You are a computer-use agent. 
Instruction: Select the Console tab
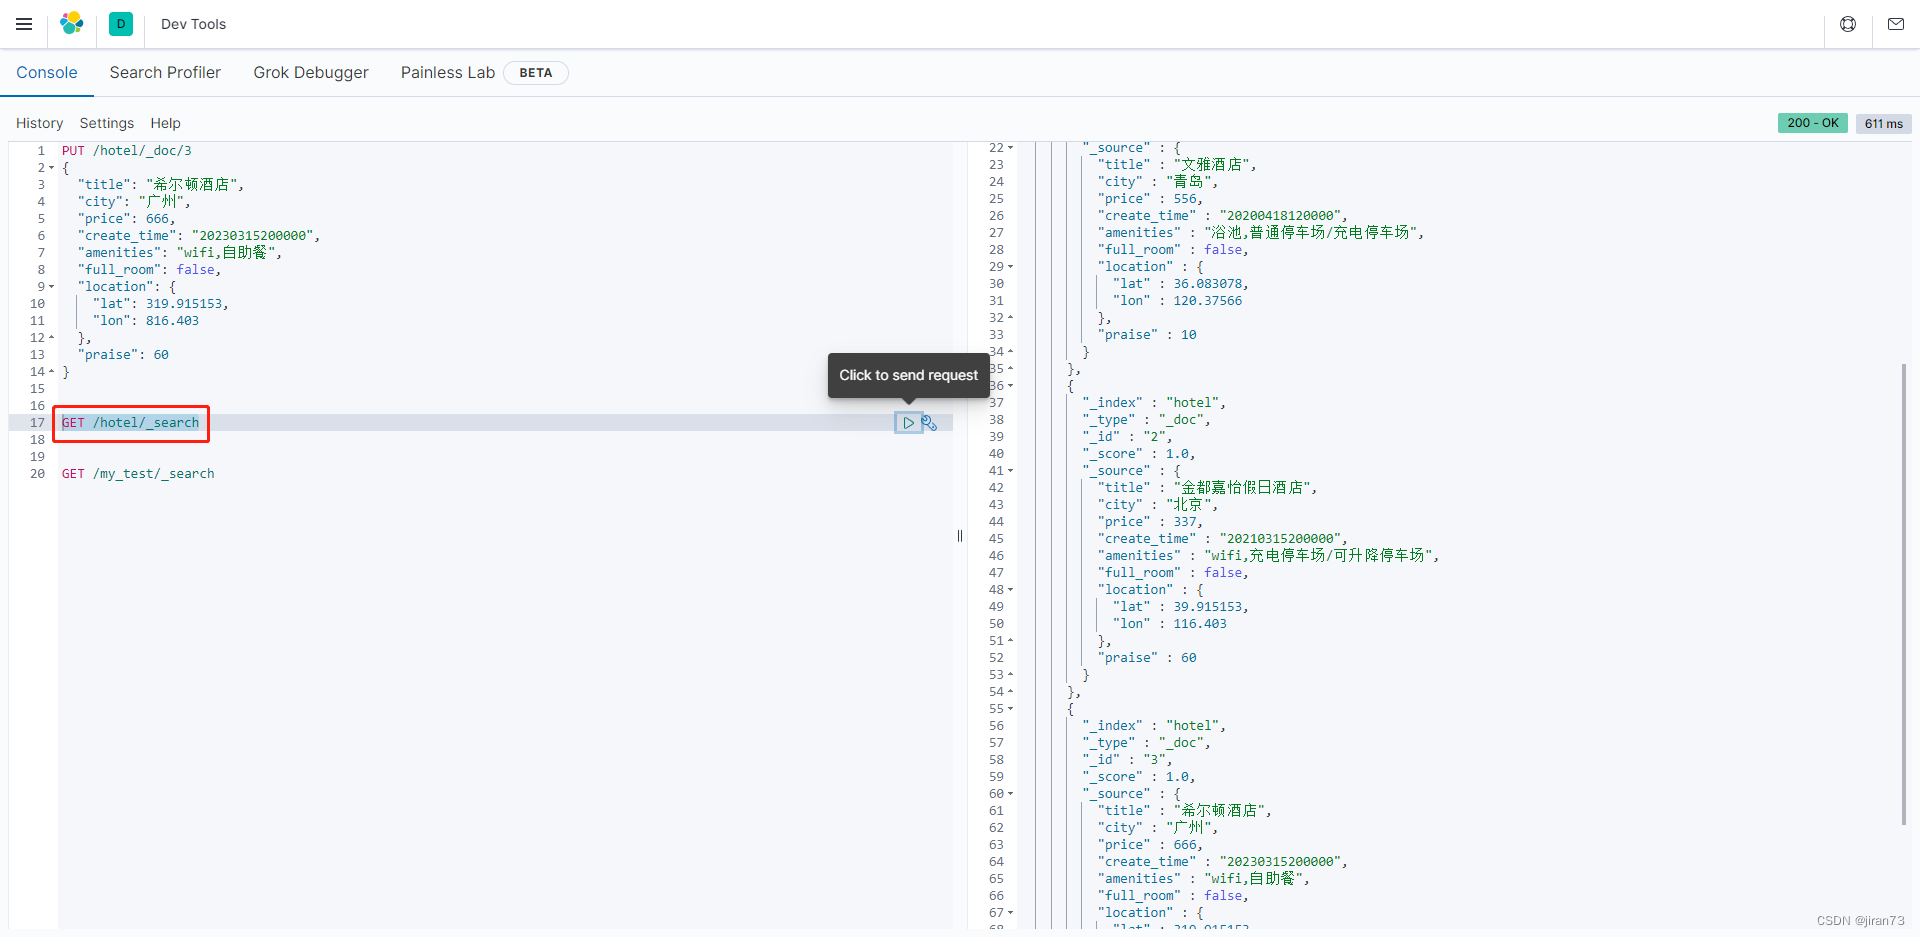(x=47, y=72)
